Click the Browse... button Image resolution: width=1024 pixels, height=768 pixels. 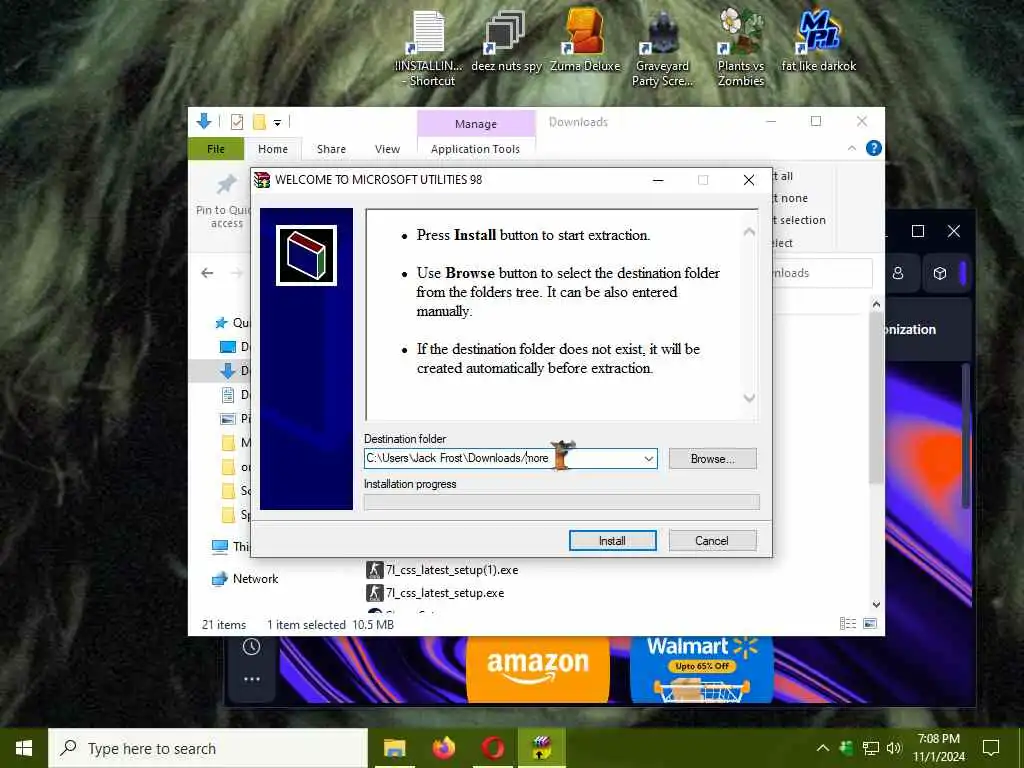(x=712, y=458)
